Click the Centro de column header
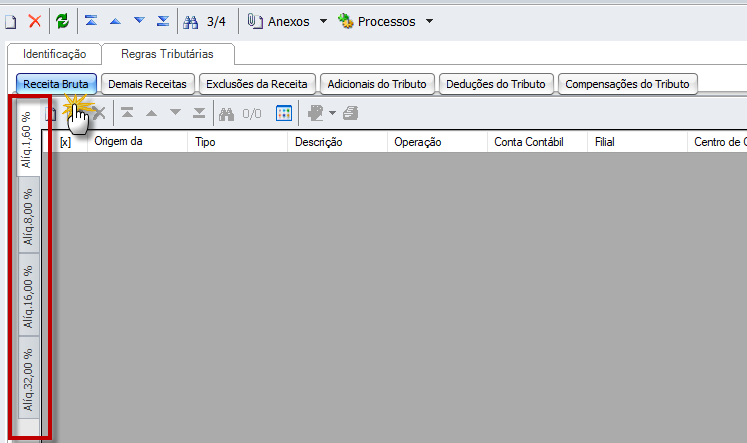 (718, 142)
